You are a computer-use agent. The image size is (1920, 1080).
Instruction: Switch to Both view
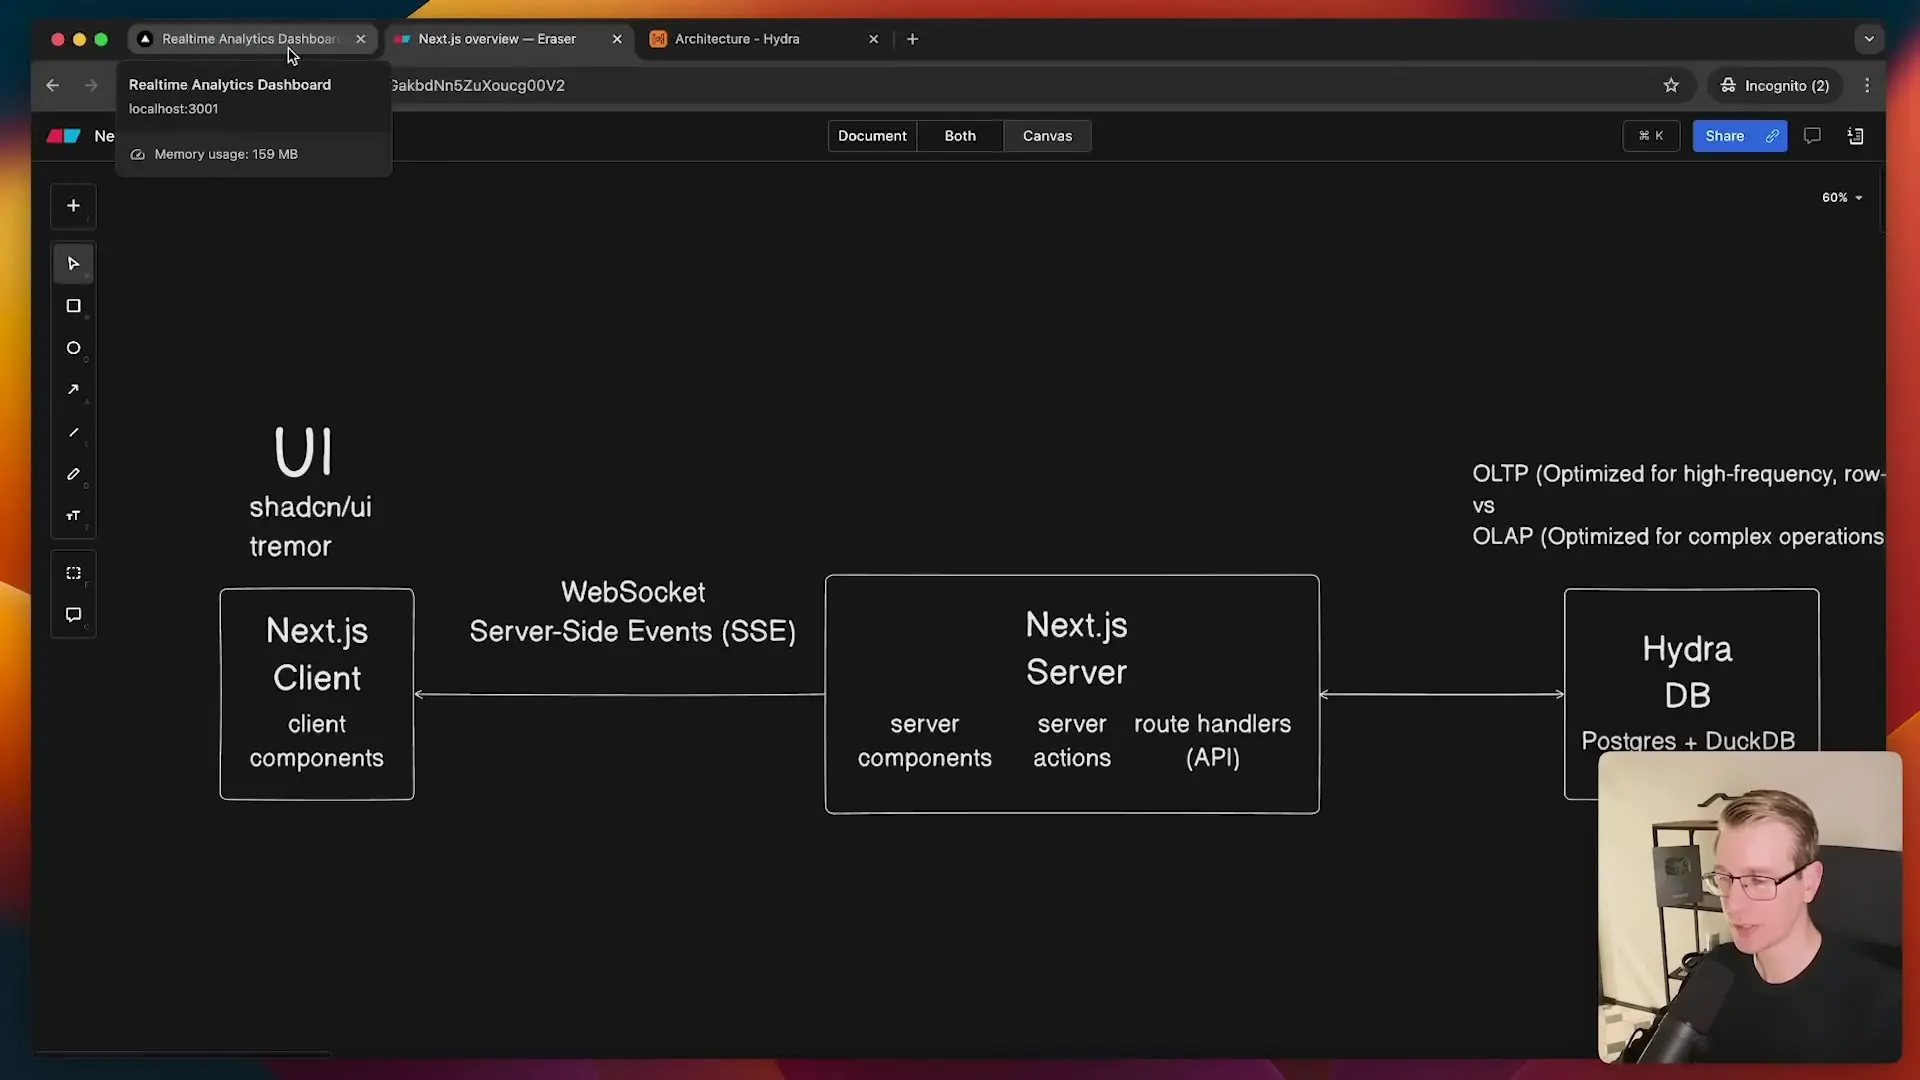(960, 136)
